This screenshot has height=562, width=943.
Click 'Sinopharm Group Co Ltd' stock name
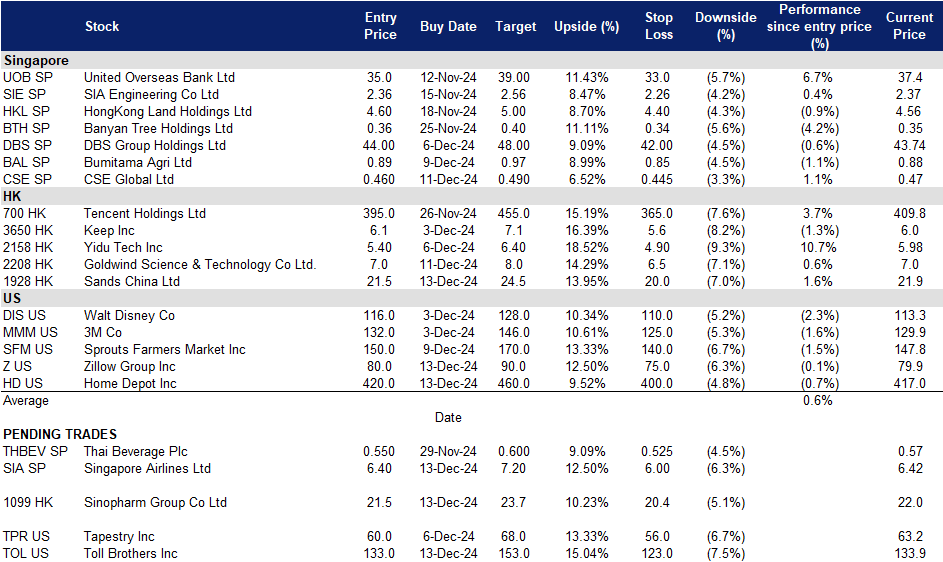(155, 502)
